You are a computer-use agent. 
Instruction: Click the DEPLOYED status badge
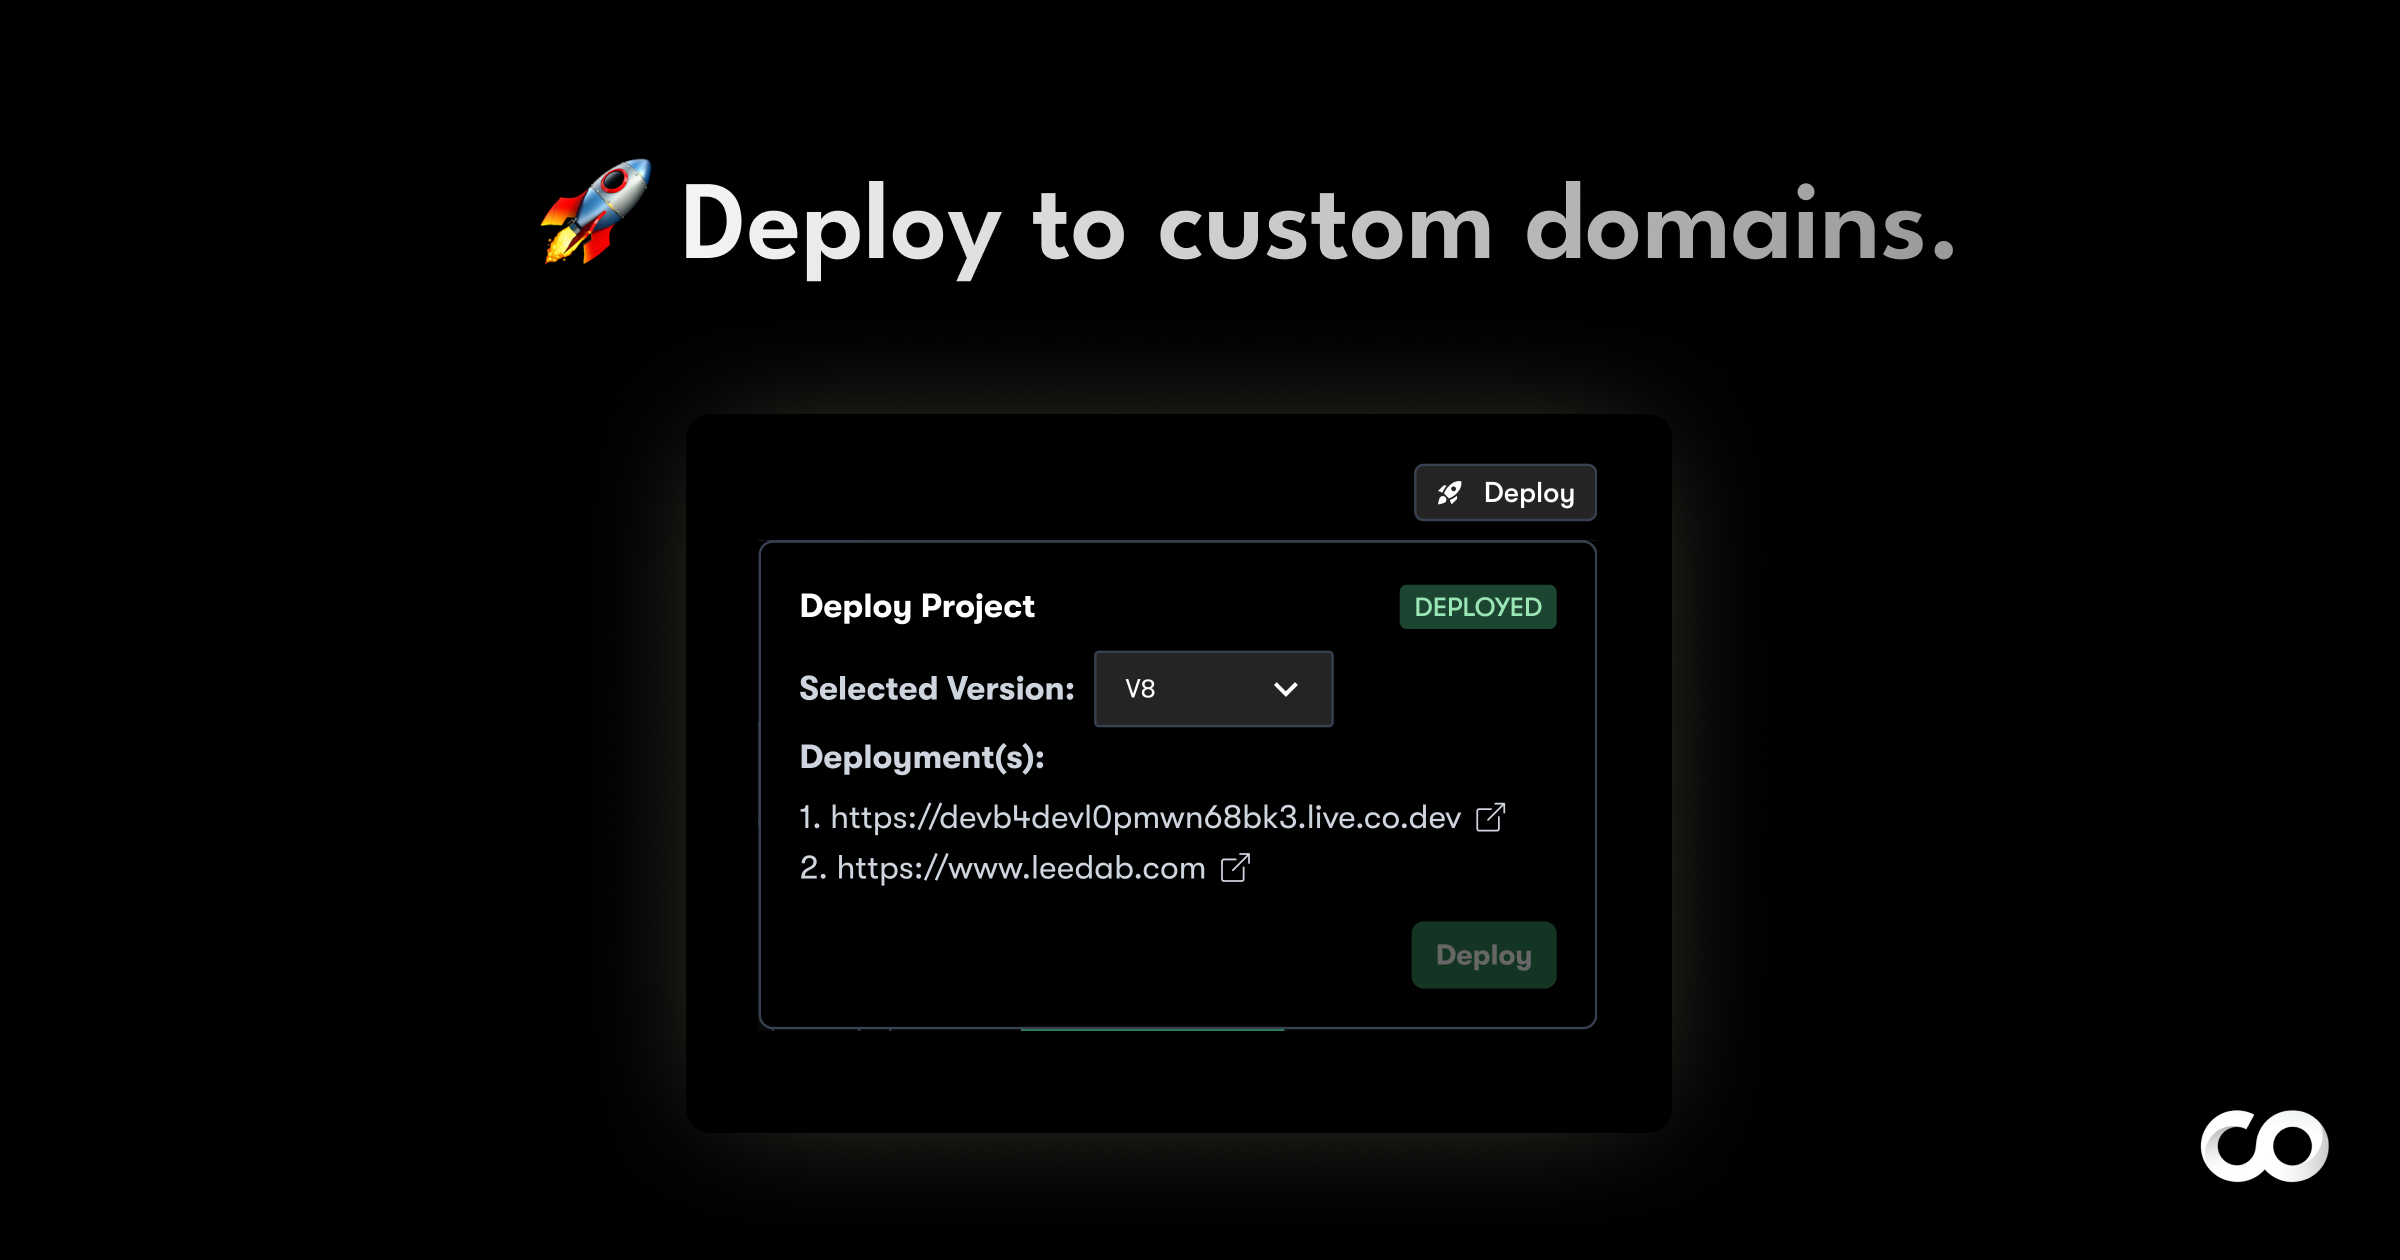(x=1477, y=607)
